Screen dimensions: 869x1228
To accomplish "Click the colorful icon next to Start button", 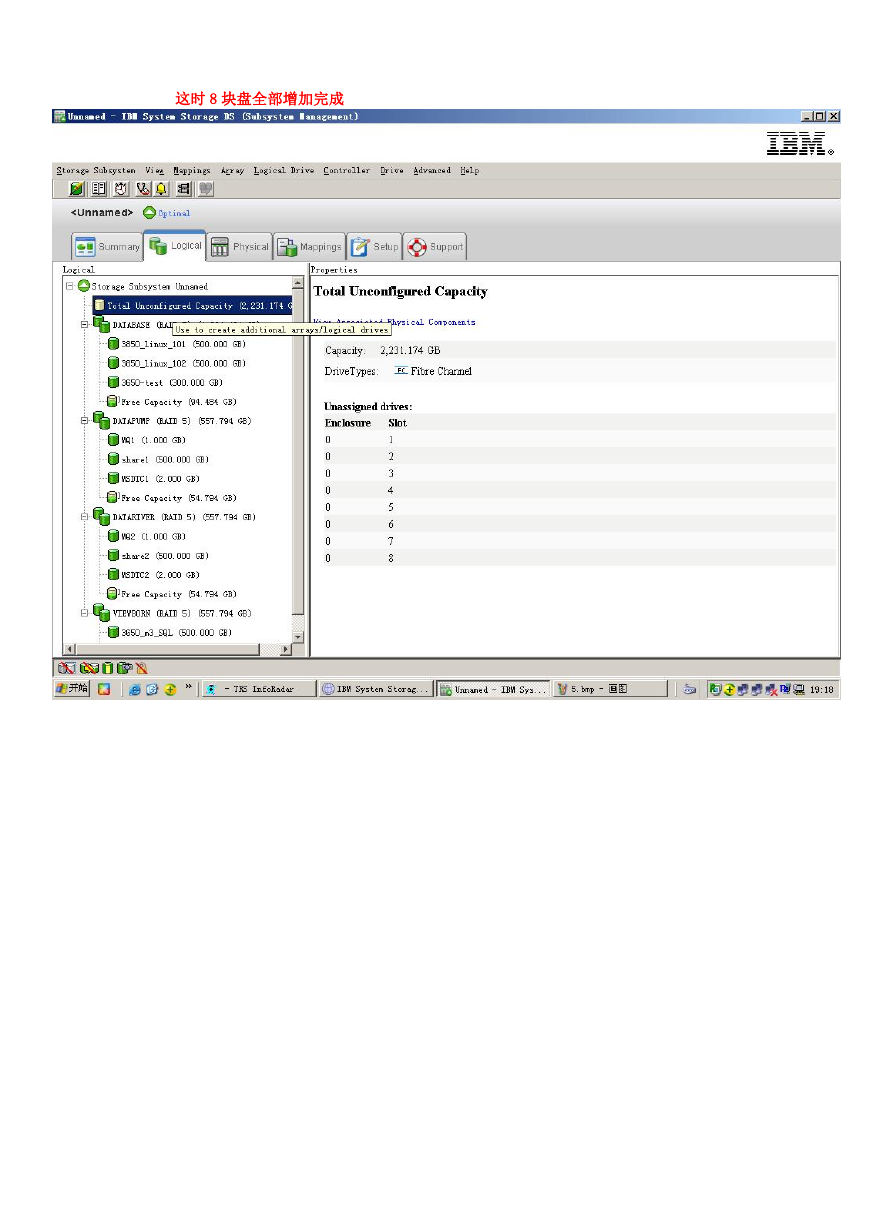I will (x=103, y=689).
